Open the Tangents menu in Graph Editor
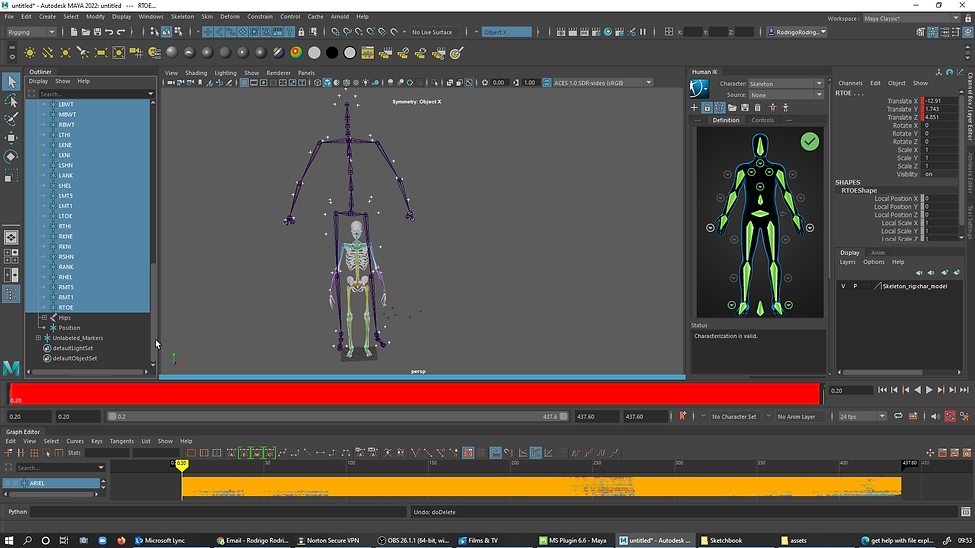The width and height of the screenshot is (975, 548). coord(122,441)
